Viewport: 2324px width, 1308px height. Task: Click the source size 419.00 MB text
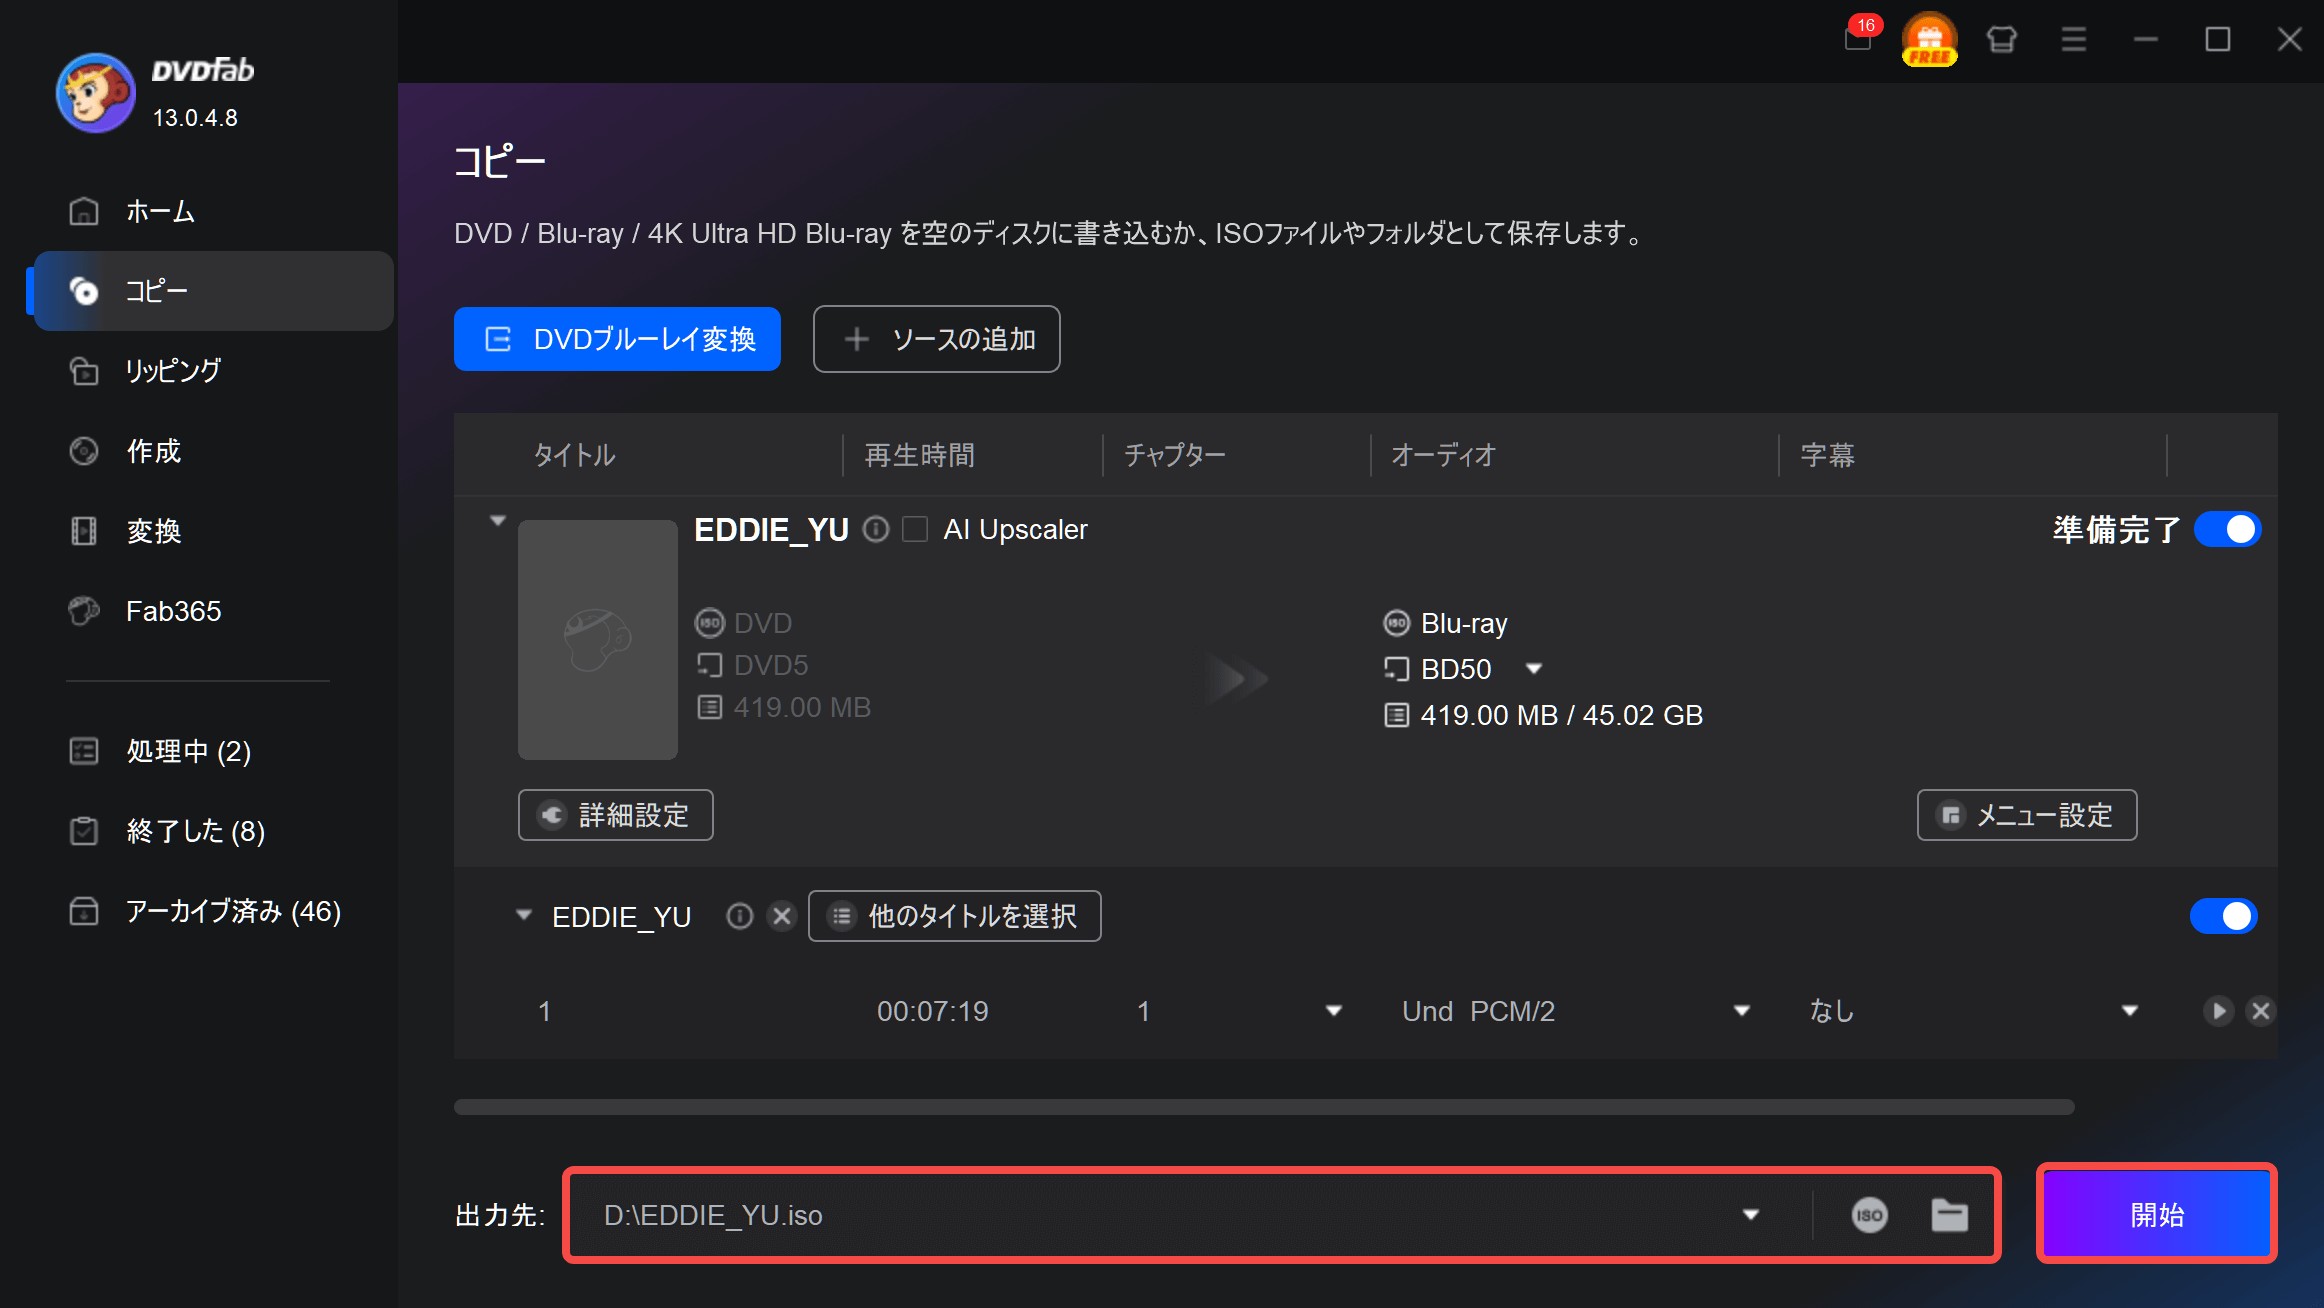[x=802, y=707]
